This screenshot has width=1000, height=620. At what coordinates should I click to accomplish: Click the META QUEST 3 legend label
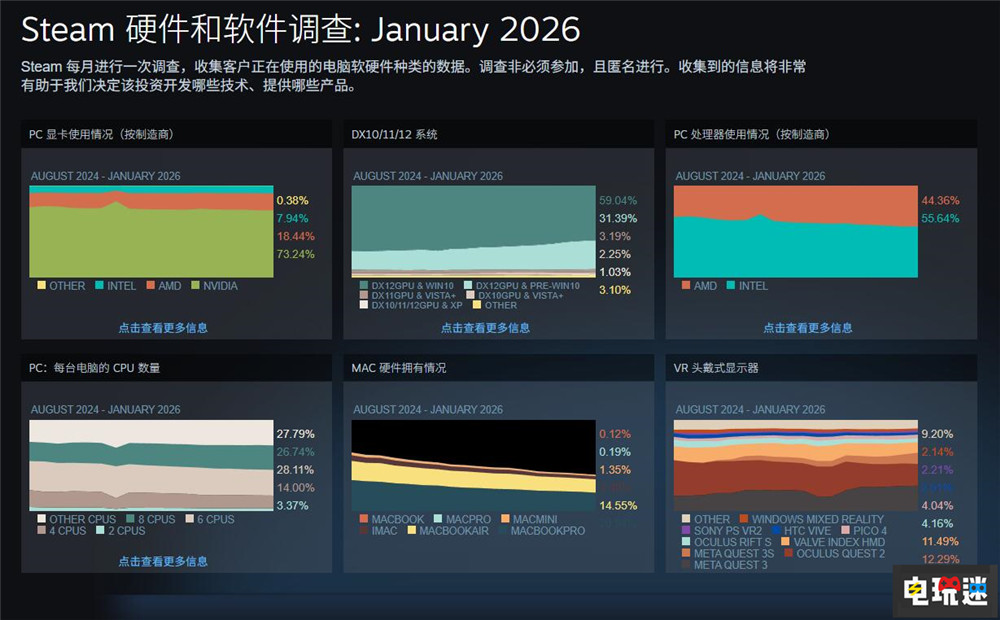(x=730, y=565)
